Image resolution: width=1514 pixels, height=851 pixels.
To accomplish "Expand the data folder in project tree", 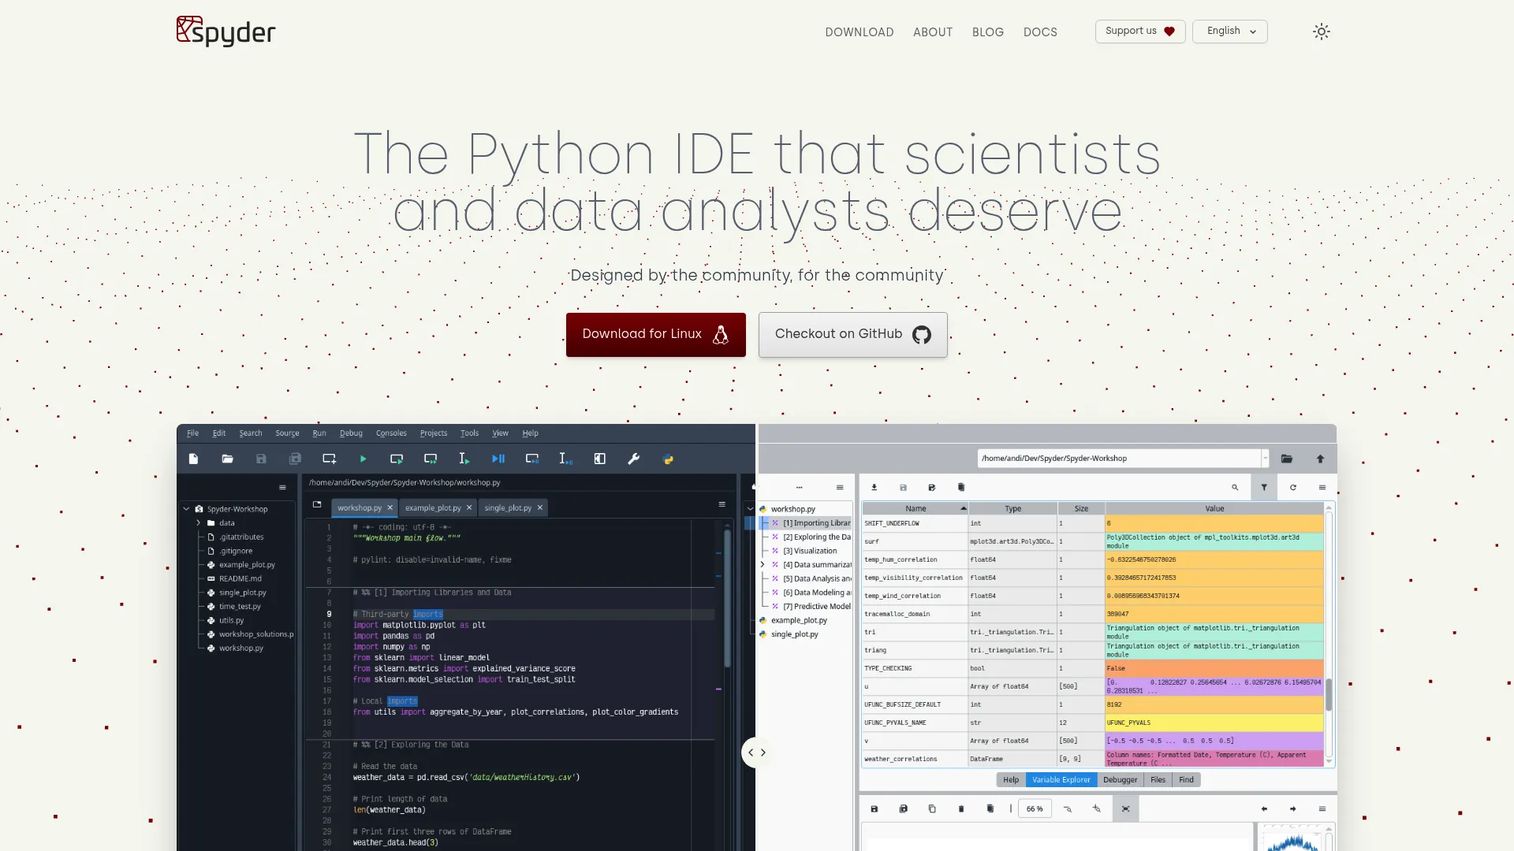I will tap(198, 523).
